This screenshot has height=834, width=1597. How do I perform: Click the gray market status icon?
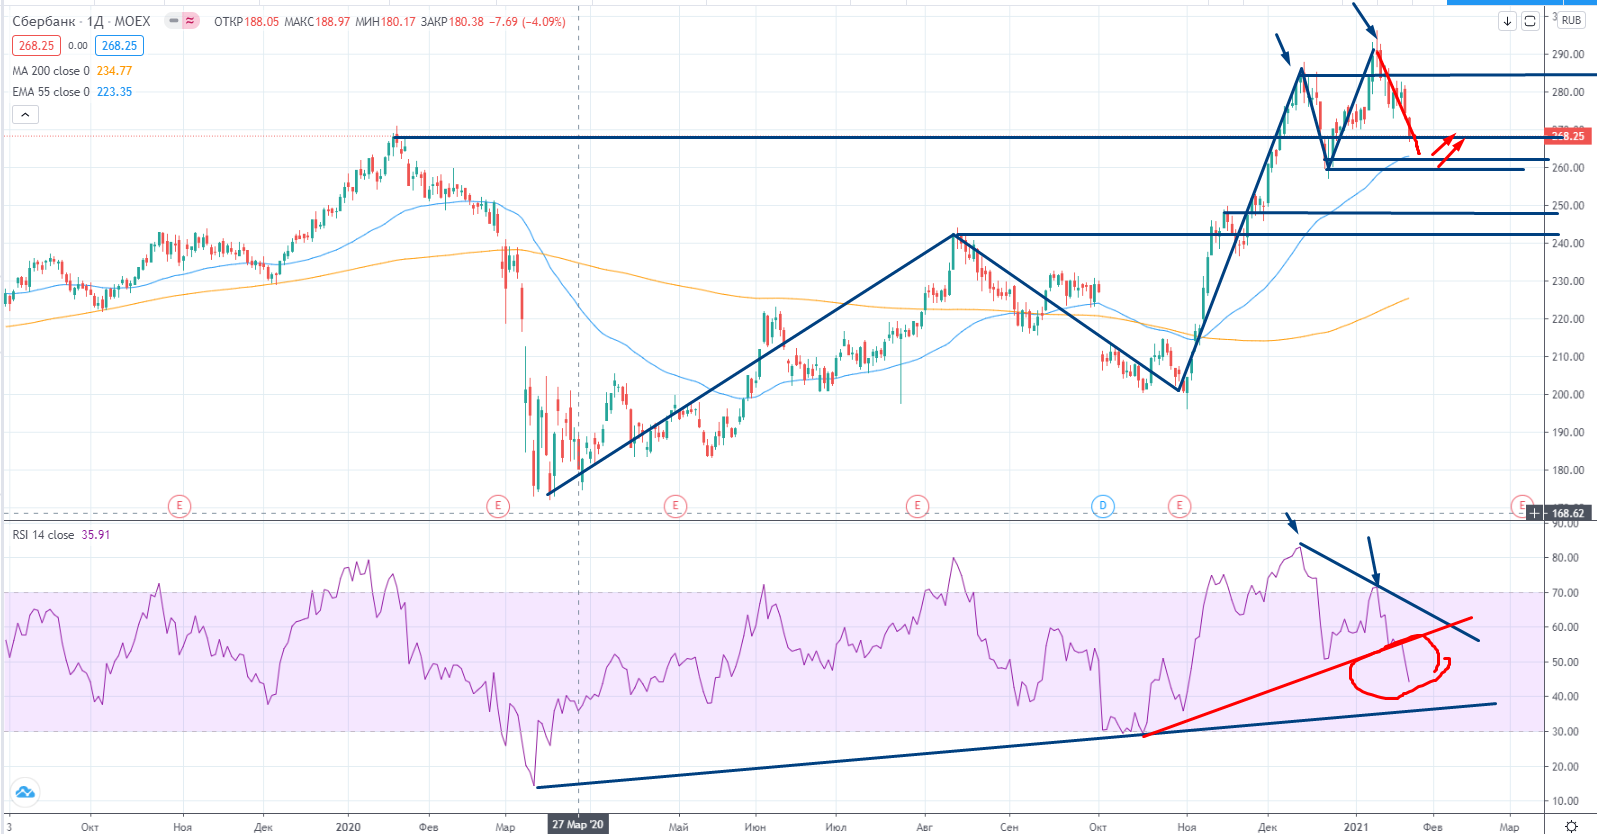pyautogui.click(x=173, y=21)
